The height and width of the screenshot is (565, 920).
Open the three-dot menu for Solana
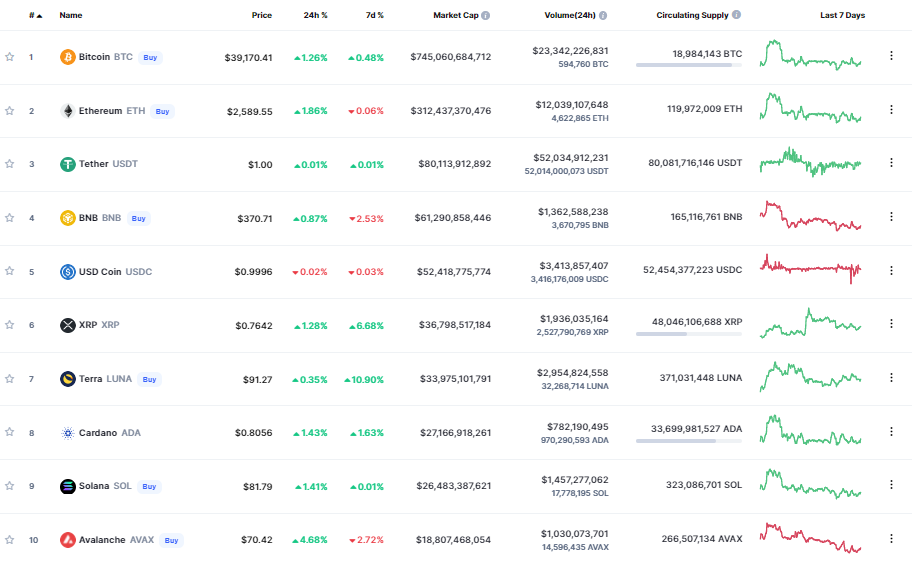[891, 485]
